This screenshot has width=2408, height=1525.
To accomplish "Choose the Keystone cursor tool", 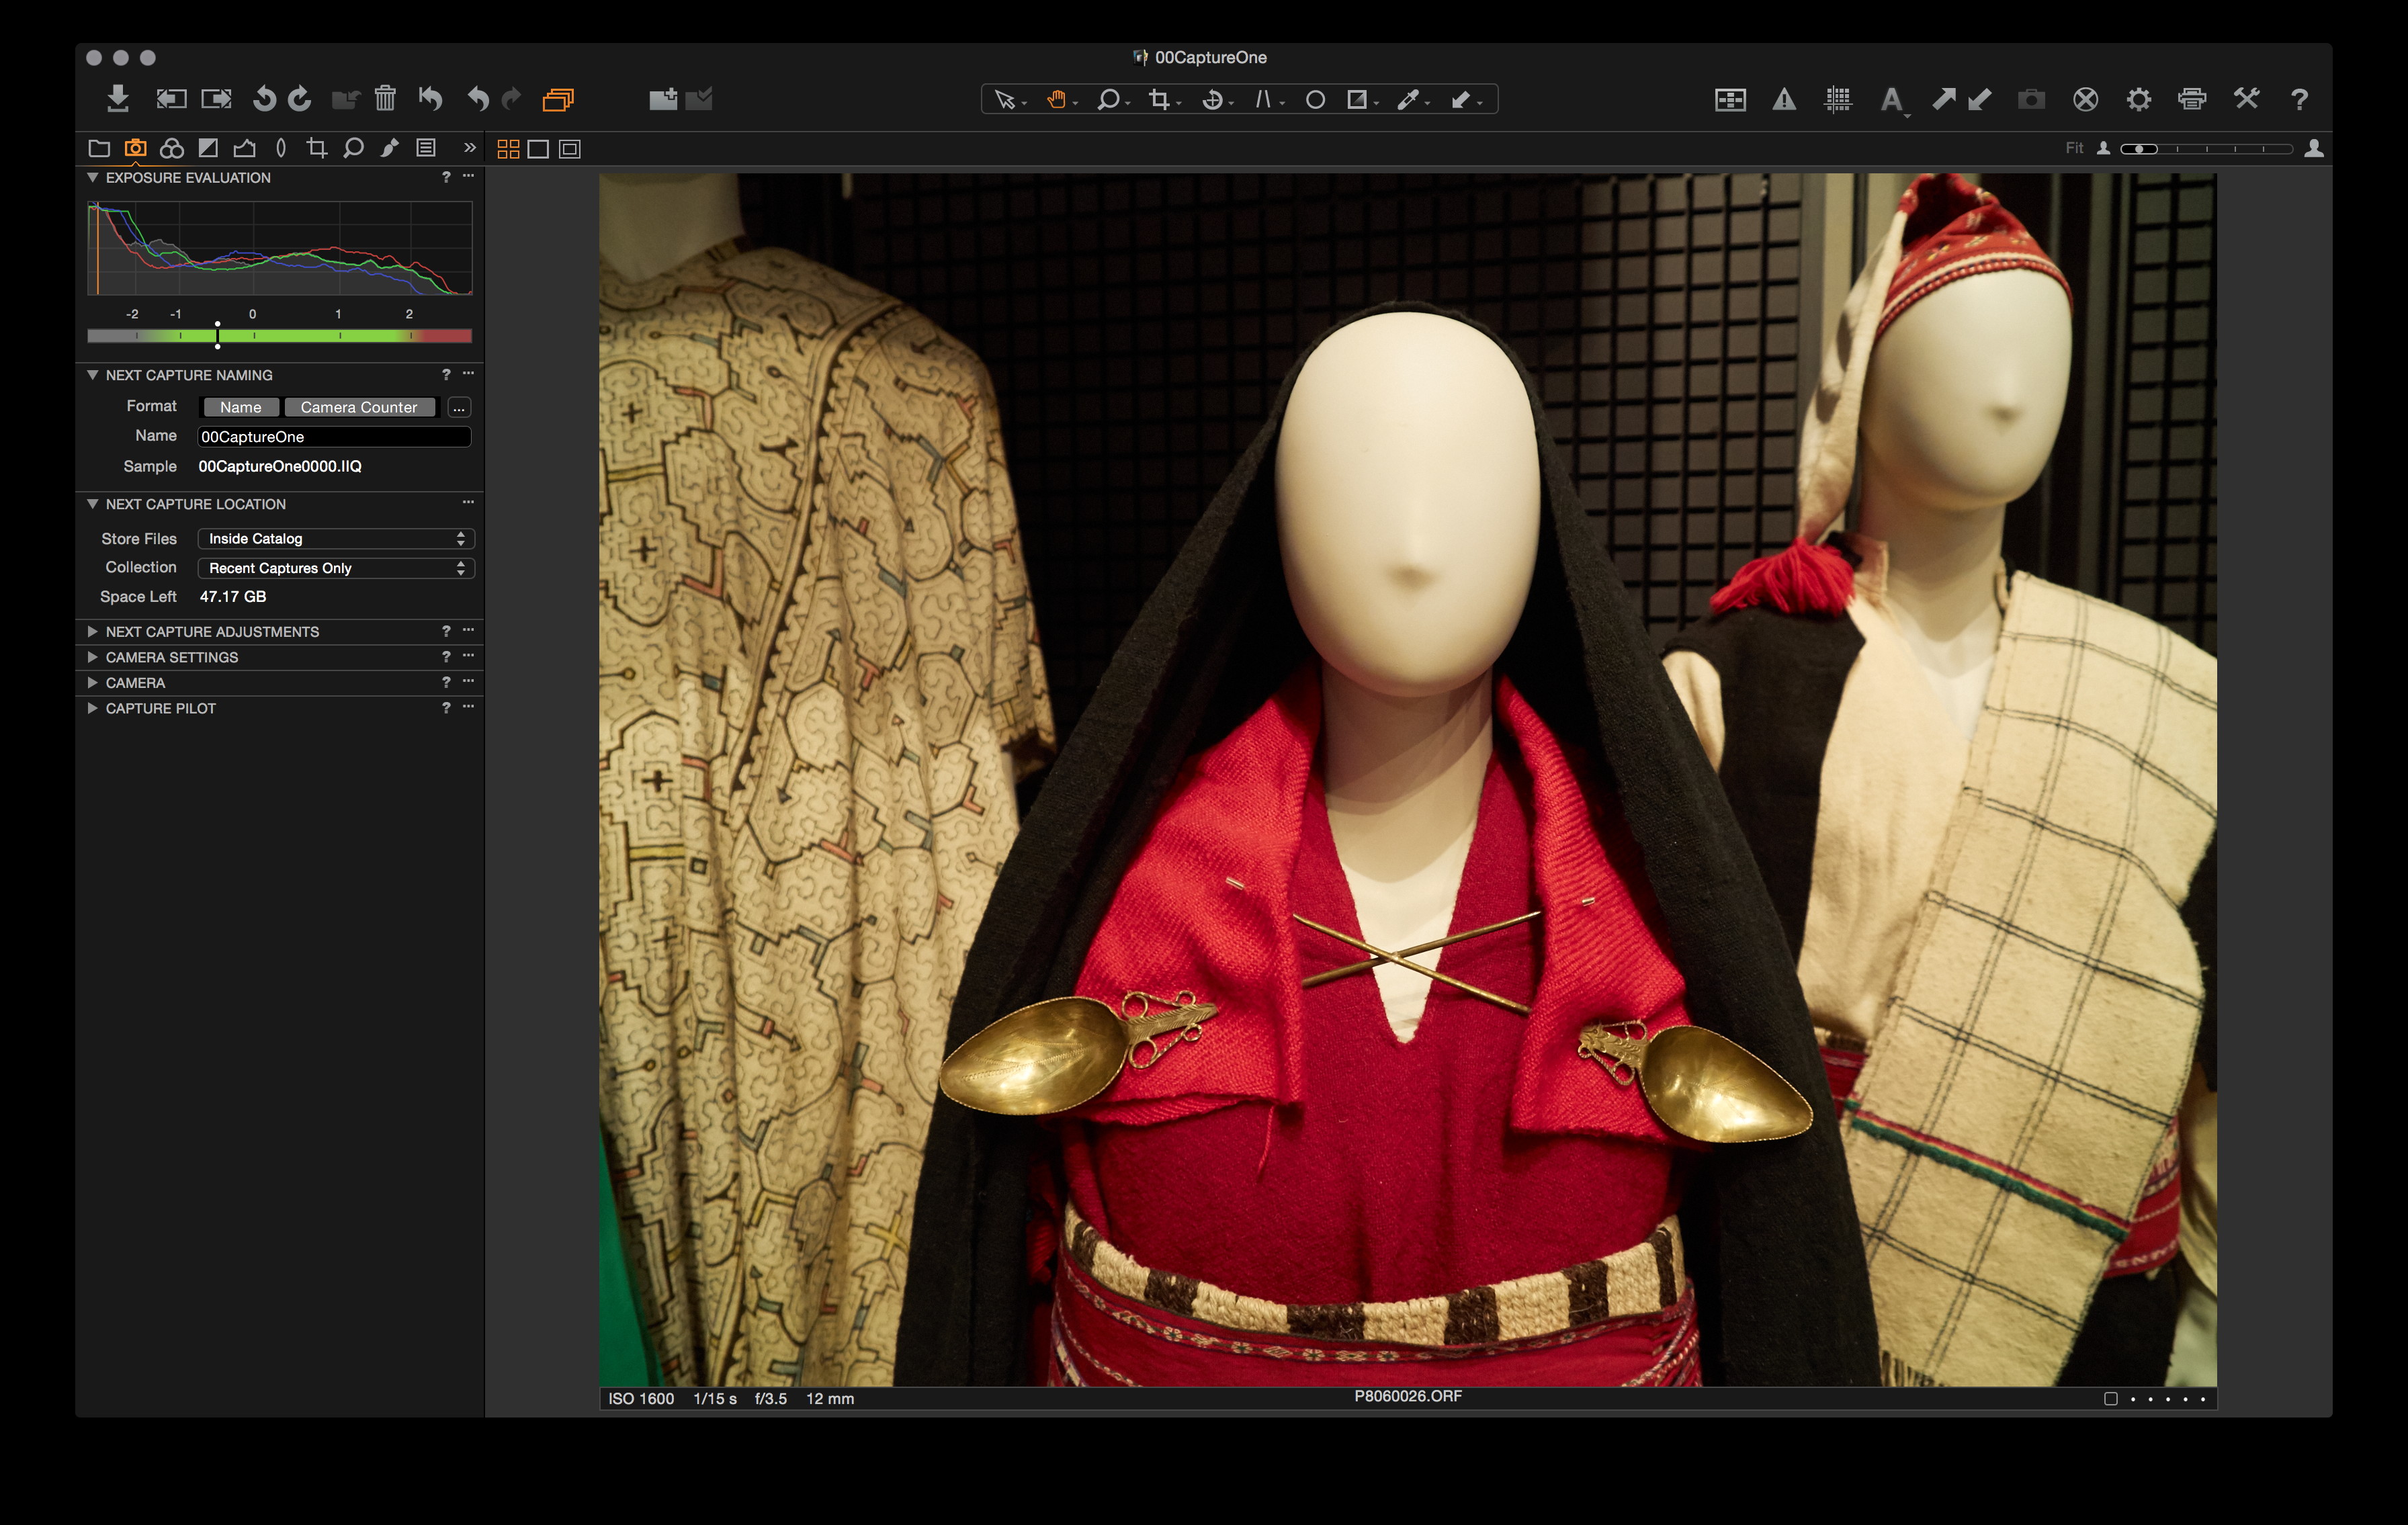I will [1264, 99].
